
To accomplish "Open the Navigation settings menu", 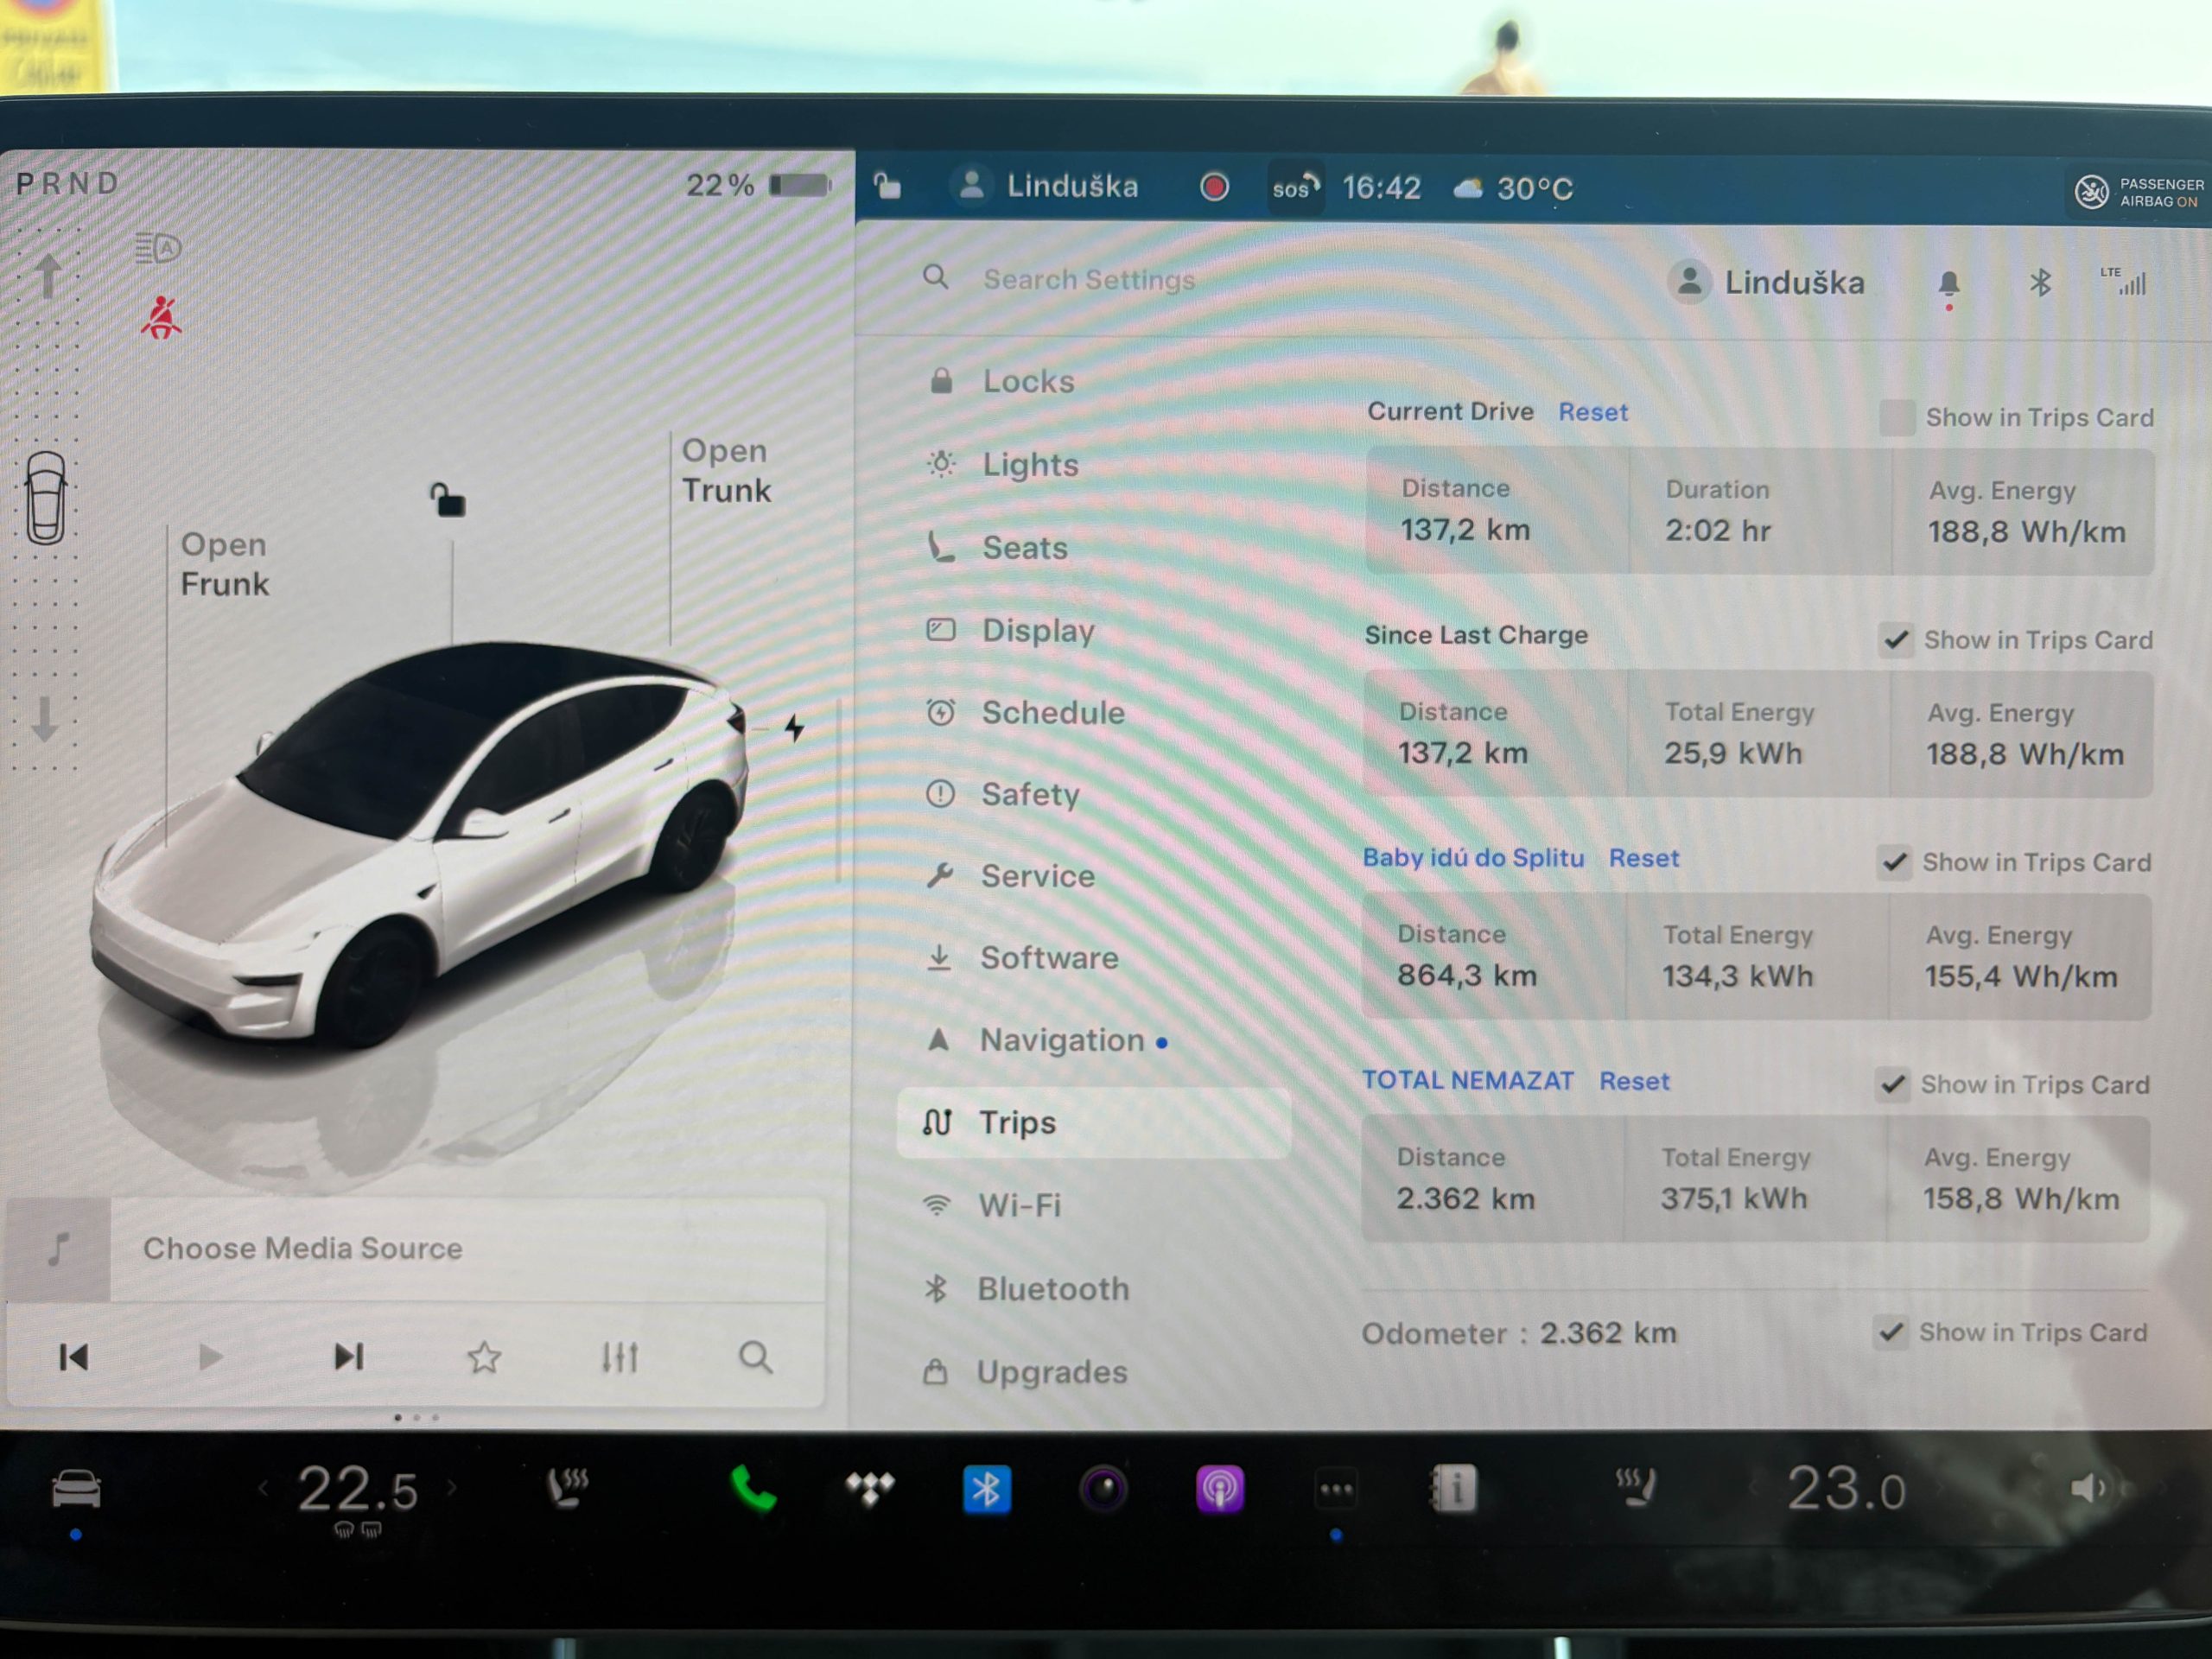I will point(1095,1040).
